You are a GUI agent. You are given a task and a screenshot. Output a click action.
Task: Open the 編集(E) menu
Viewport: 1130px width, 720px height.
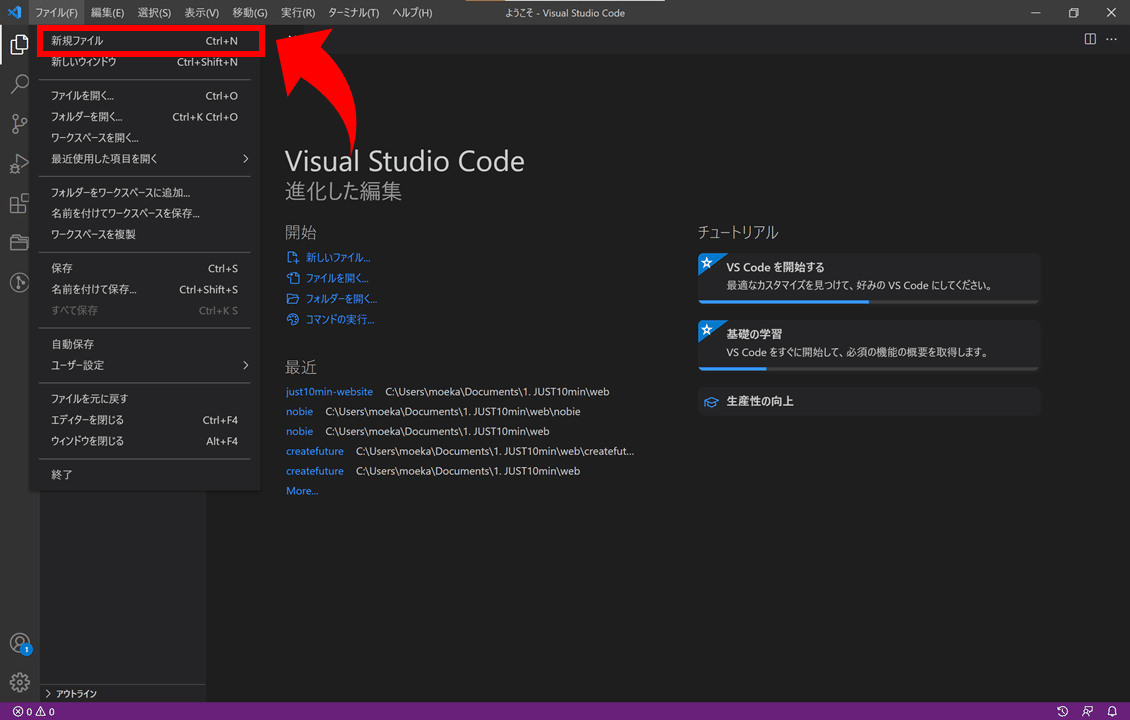[107, 13]
